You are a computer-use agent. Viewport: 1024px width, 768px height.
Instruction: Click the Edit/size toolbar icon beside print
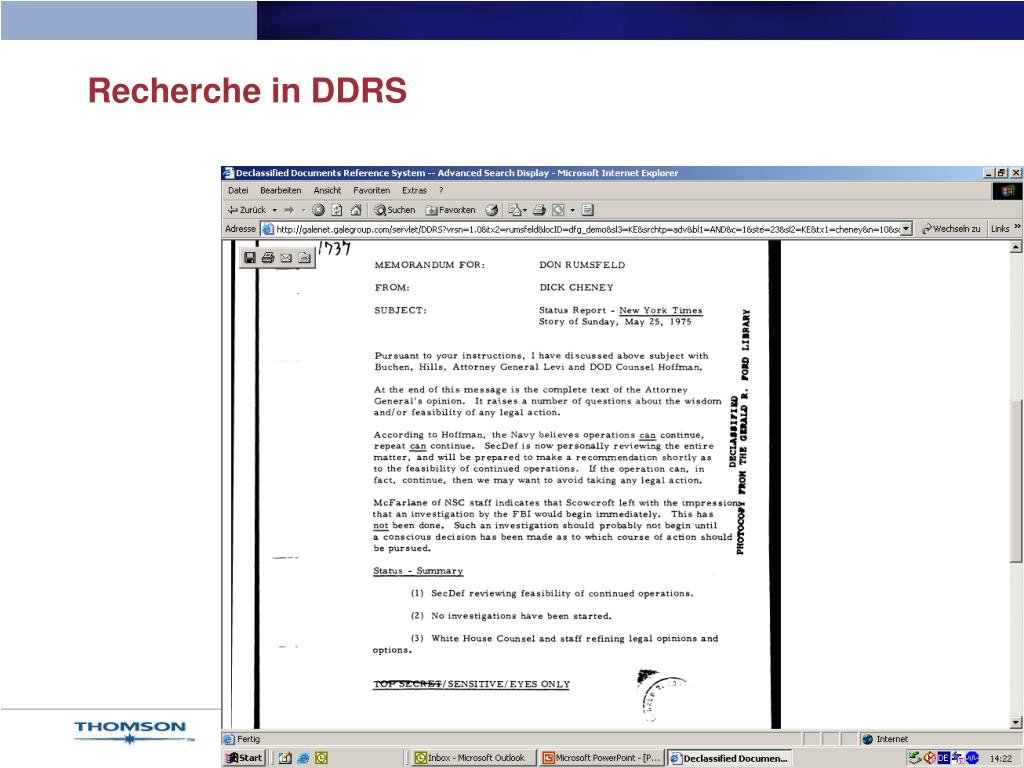pos(558,210)
